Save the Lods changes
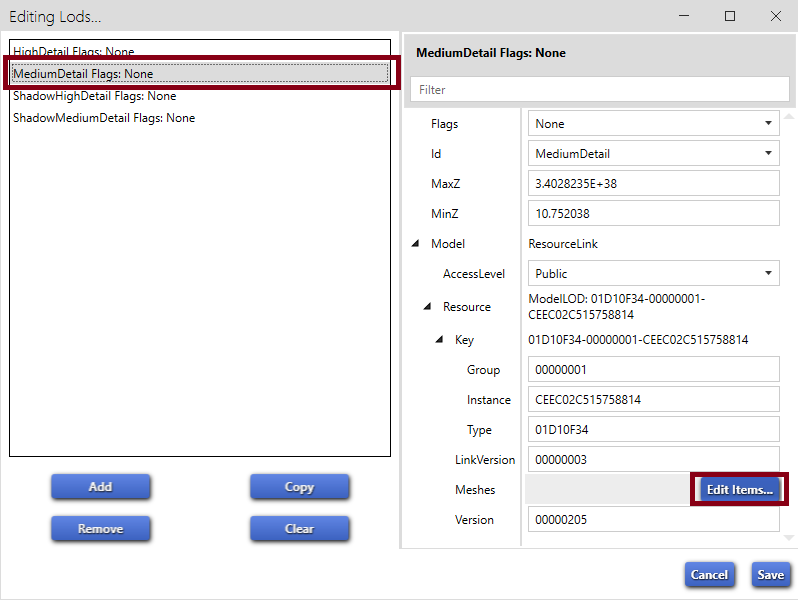 [x=771, y=575]
